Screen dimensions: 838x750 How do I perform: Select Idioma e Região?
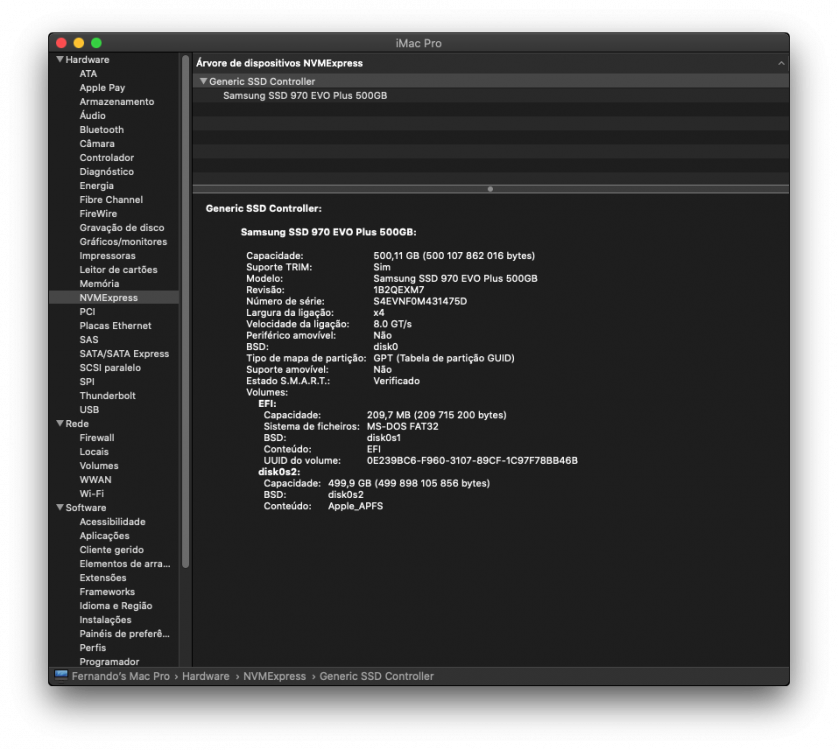tap(115, 606)
